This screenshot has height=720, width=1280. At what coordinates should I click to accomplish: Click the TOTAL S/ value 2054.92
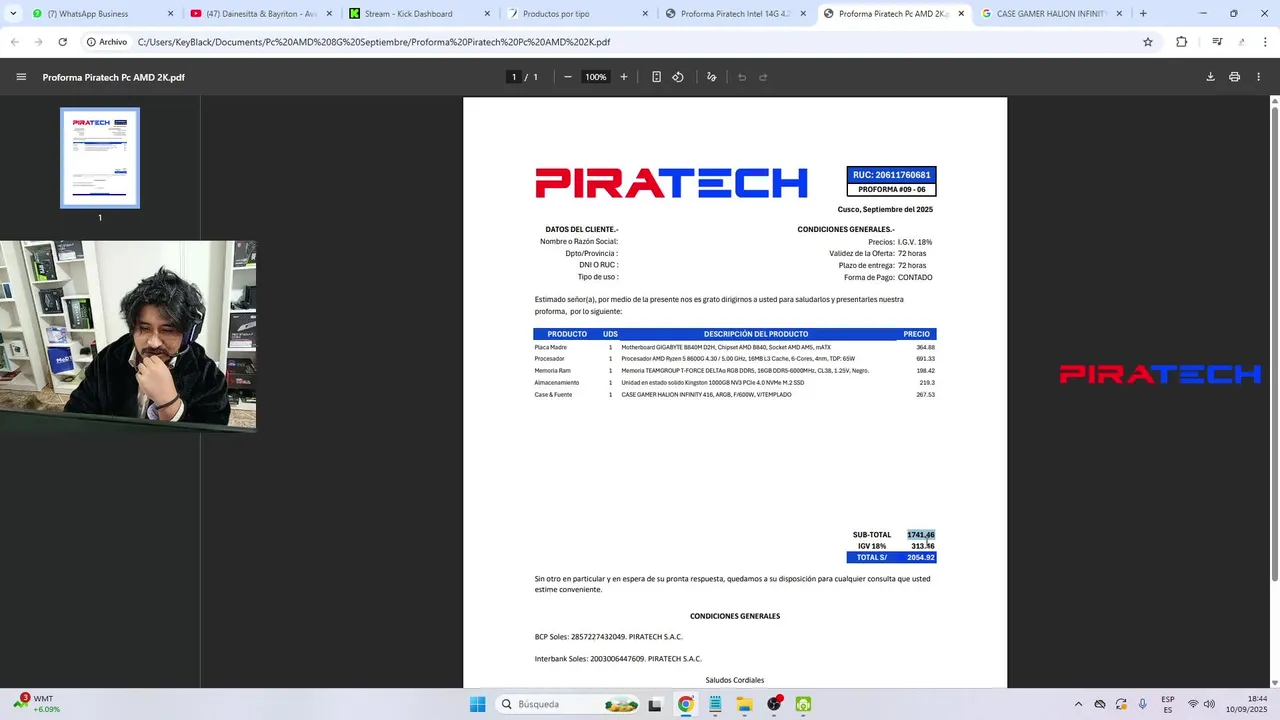pos(921,557)
